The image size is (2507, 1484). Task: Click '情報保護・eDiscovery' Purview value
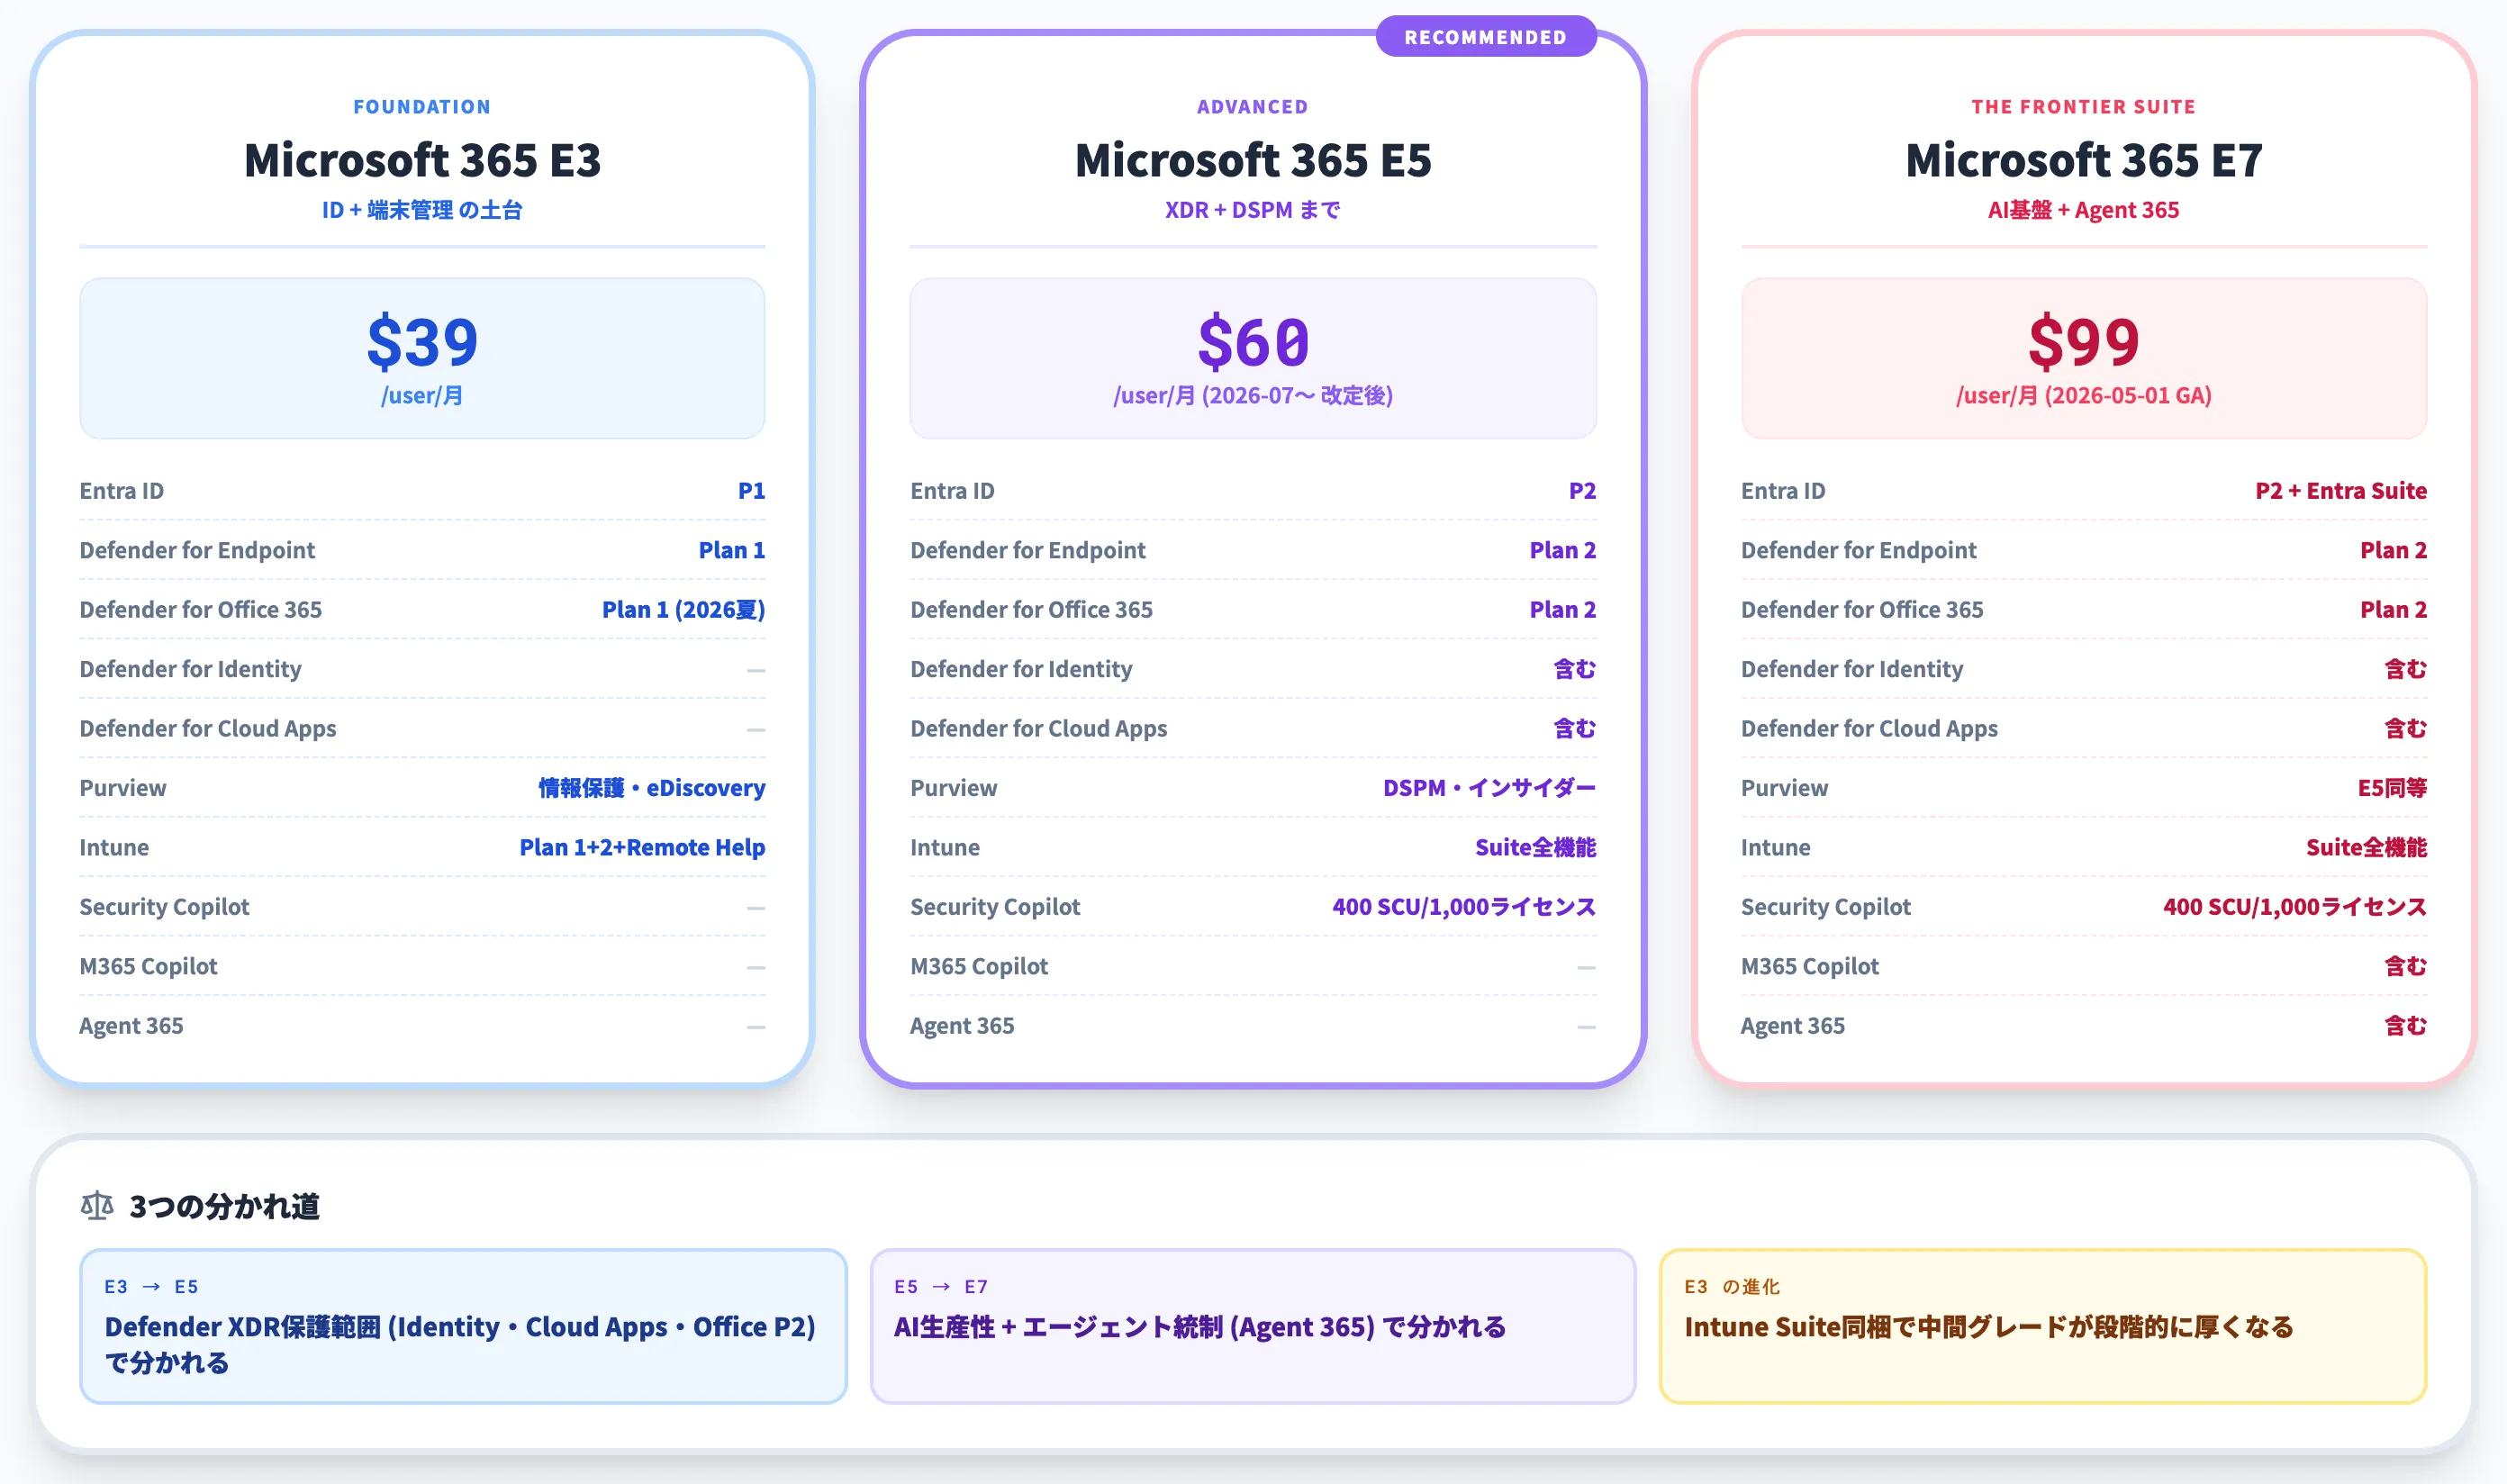tap(652, 788)
